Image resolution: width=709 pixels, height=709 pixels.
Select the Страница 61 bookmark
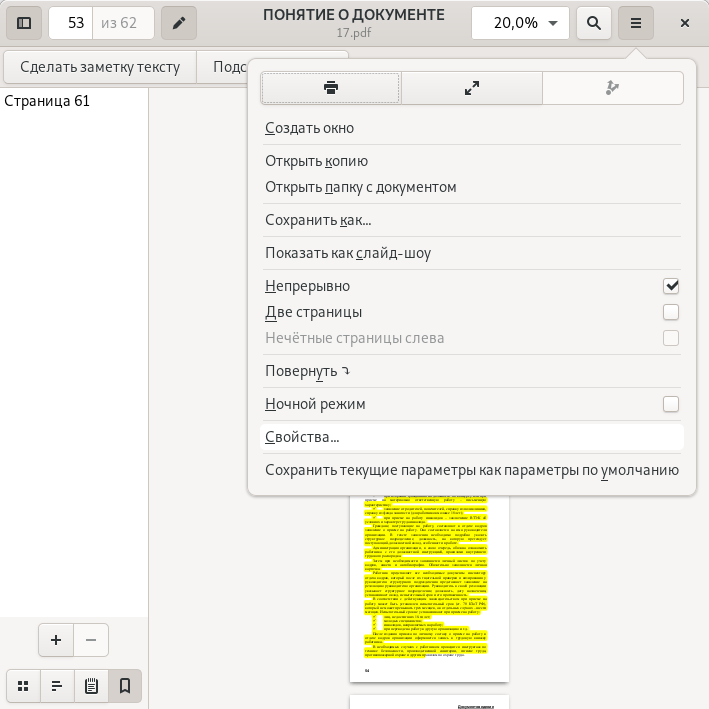coord(47,101)
